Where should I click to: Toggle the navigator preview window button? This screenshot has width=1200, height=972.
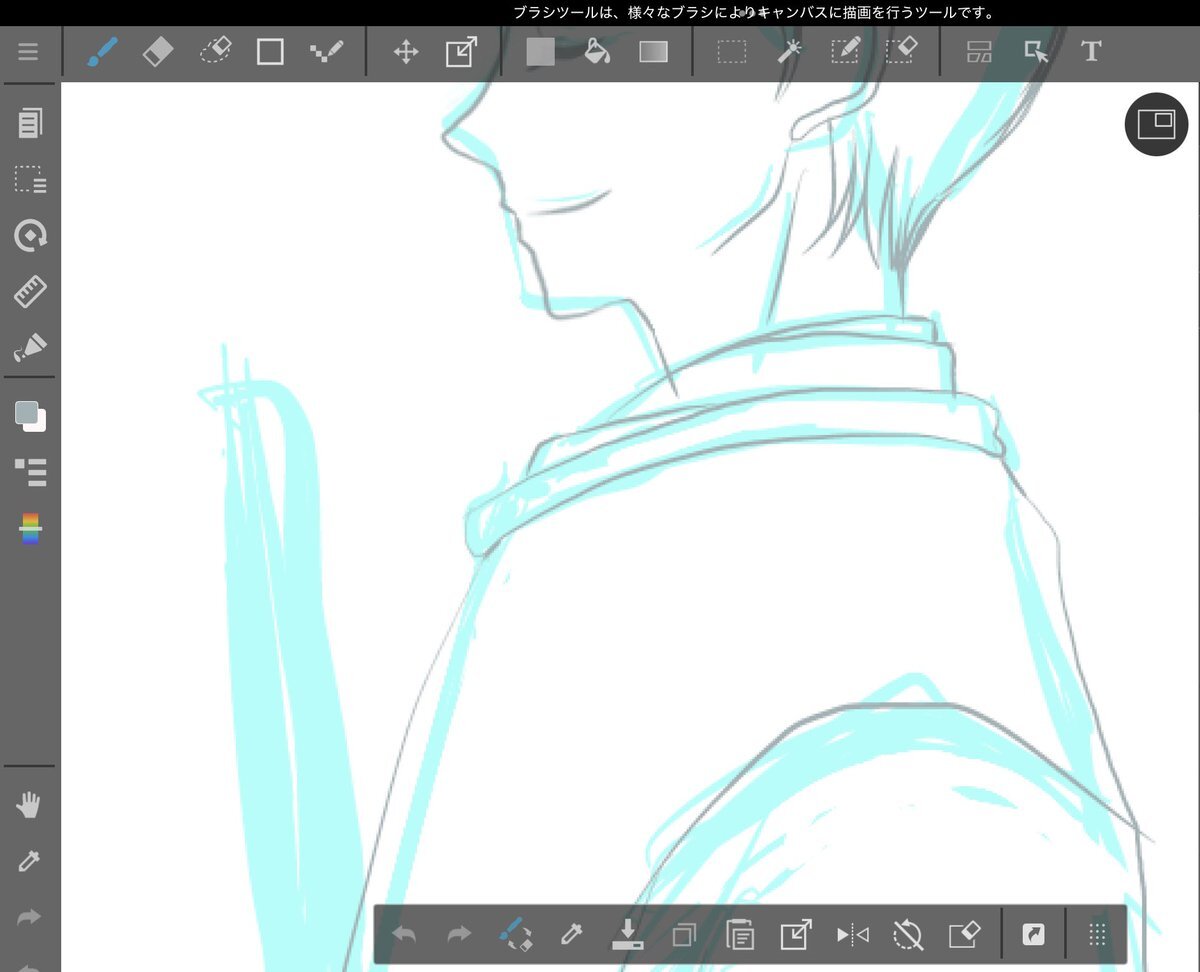click(1156, 124)
